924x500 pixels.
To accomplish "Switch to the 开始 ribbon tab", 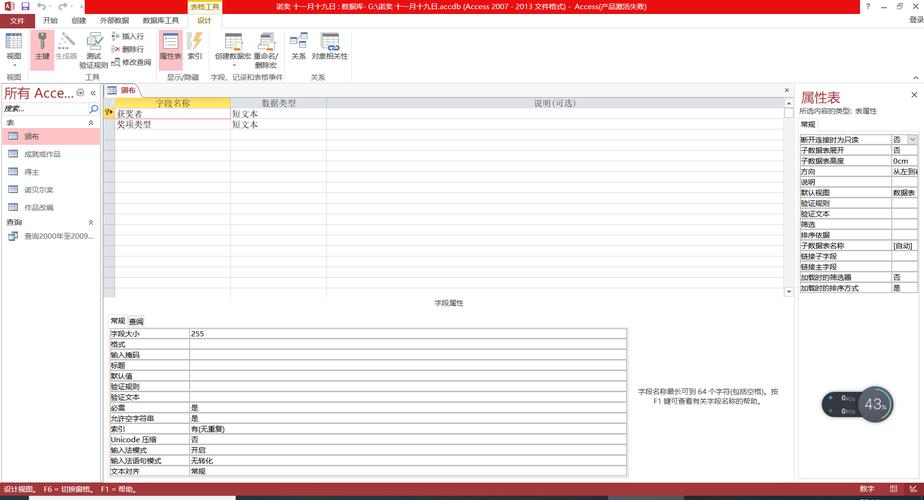I will tap(50, 21).
